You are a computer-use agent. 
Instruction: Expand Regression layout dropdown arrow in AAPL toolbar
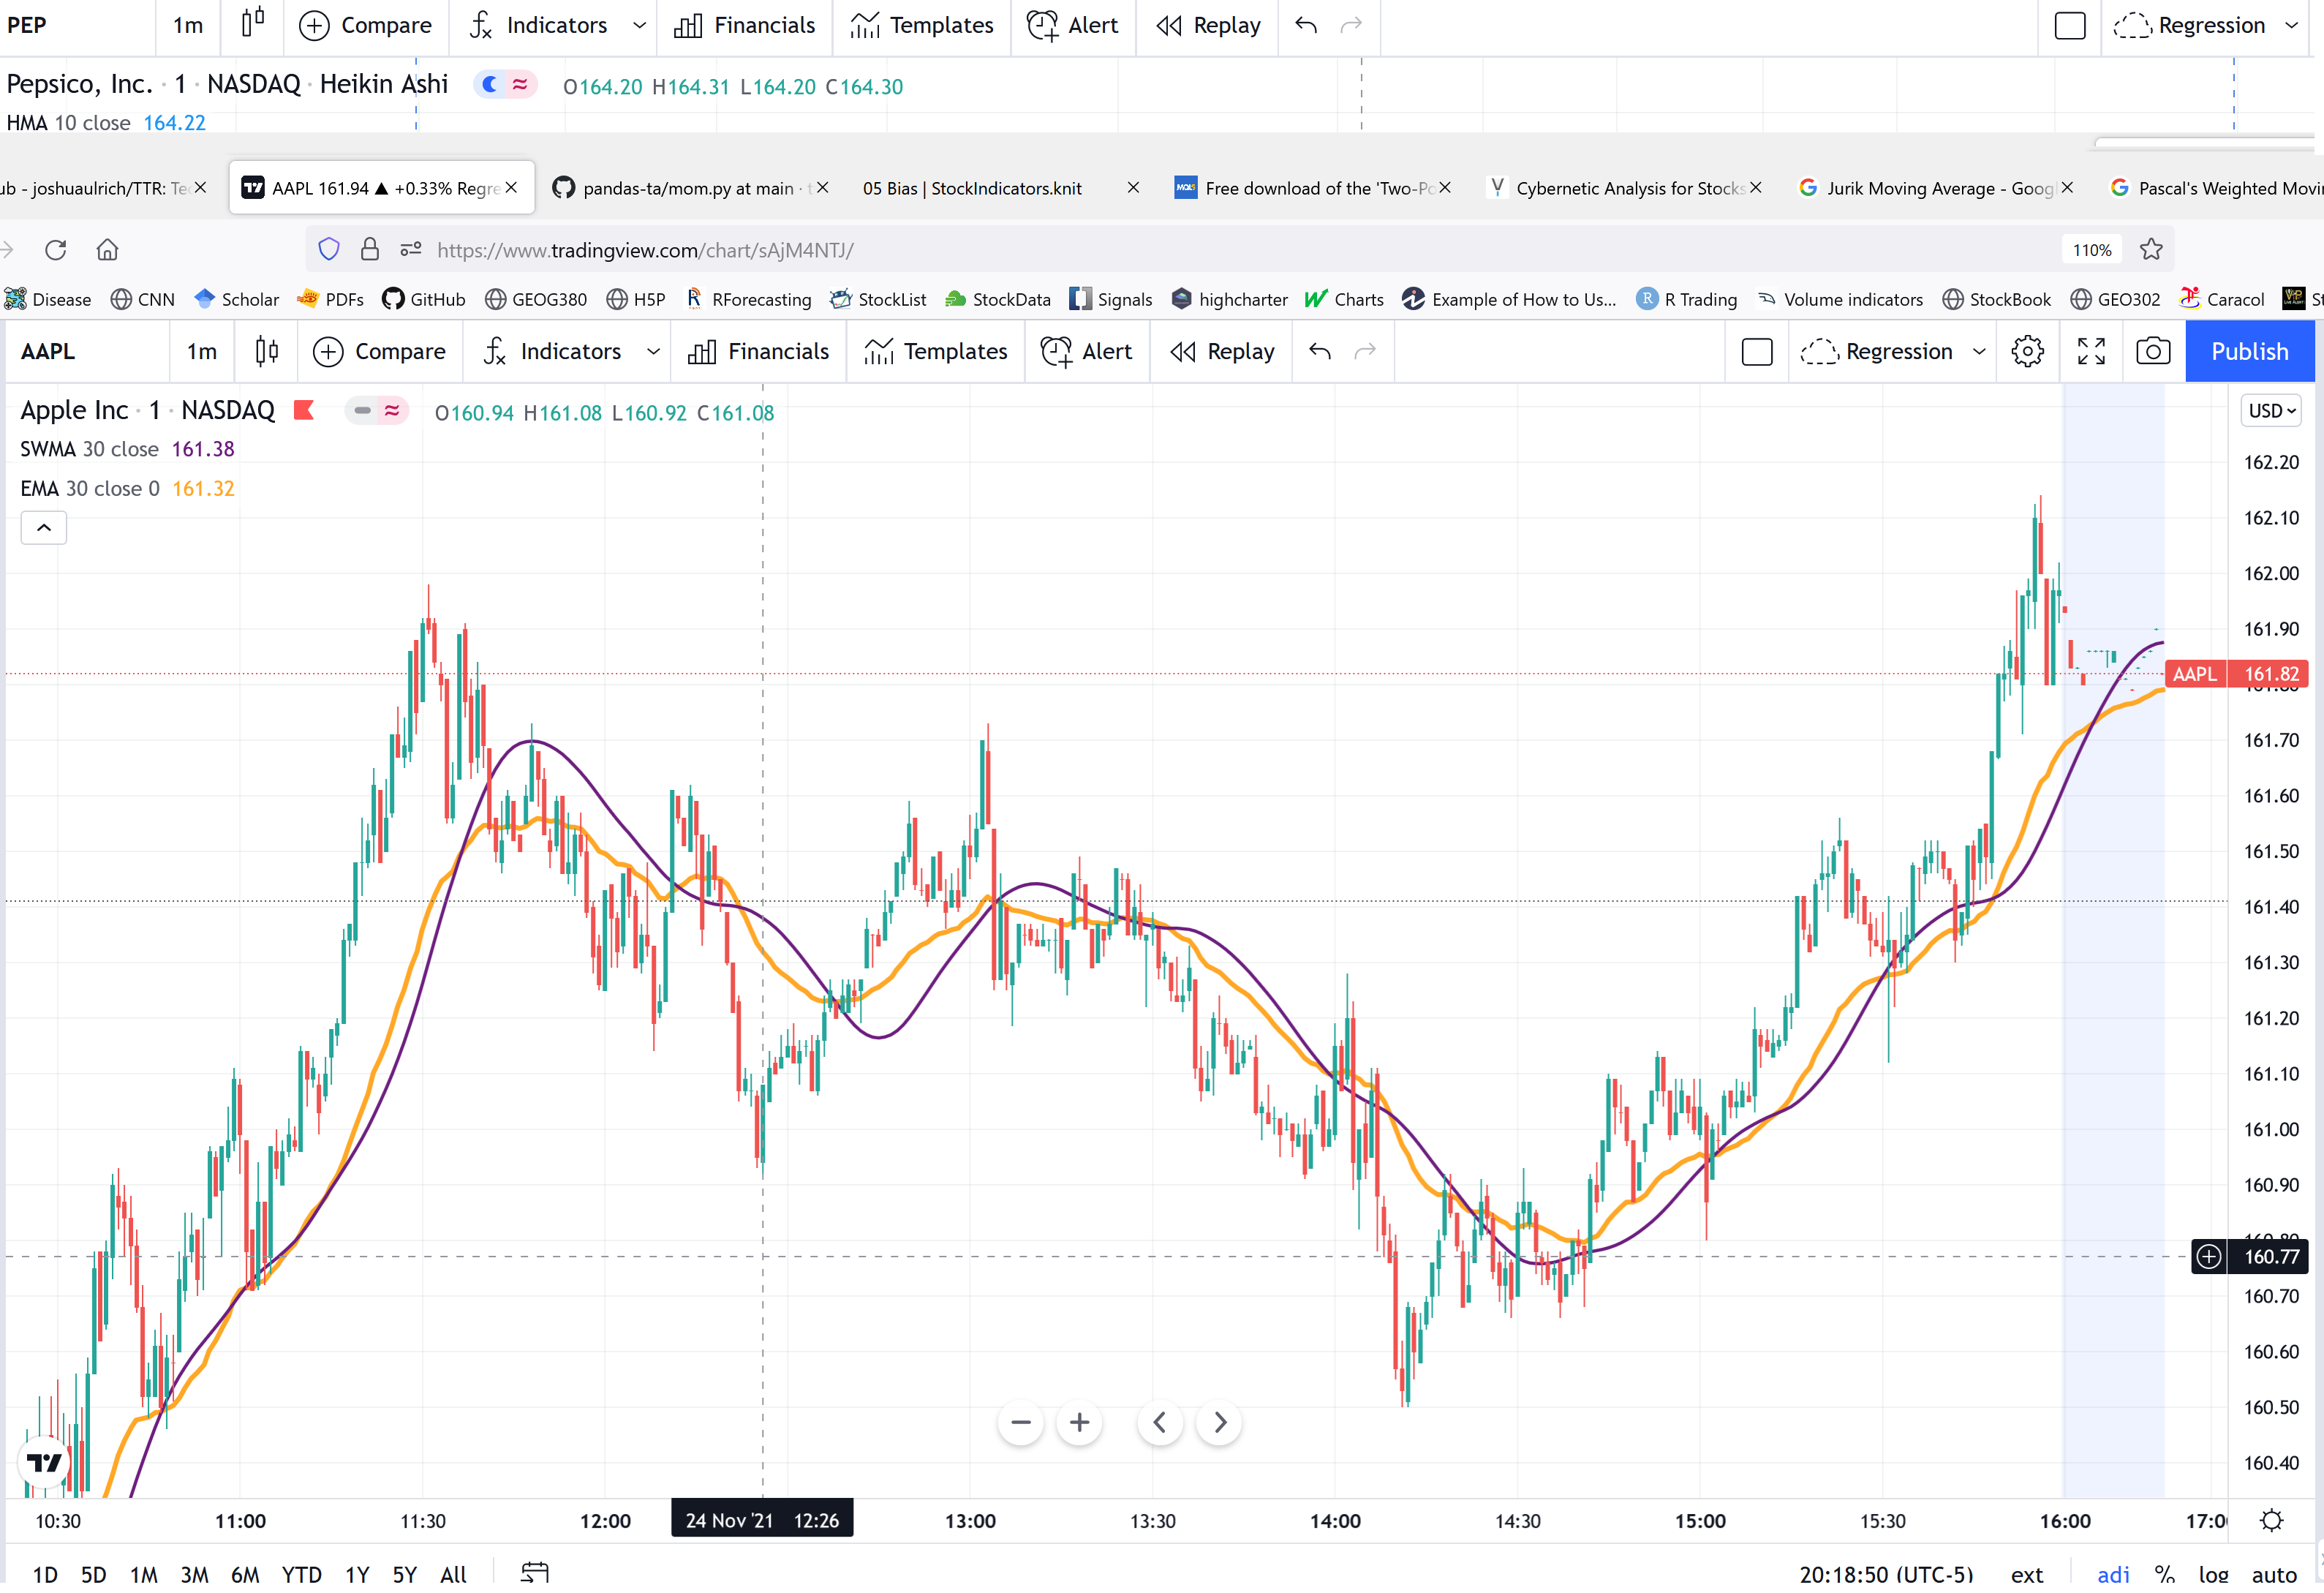tap(1978, 352)
